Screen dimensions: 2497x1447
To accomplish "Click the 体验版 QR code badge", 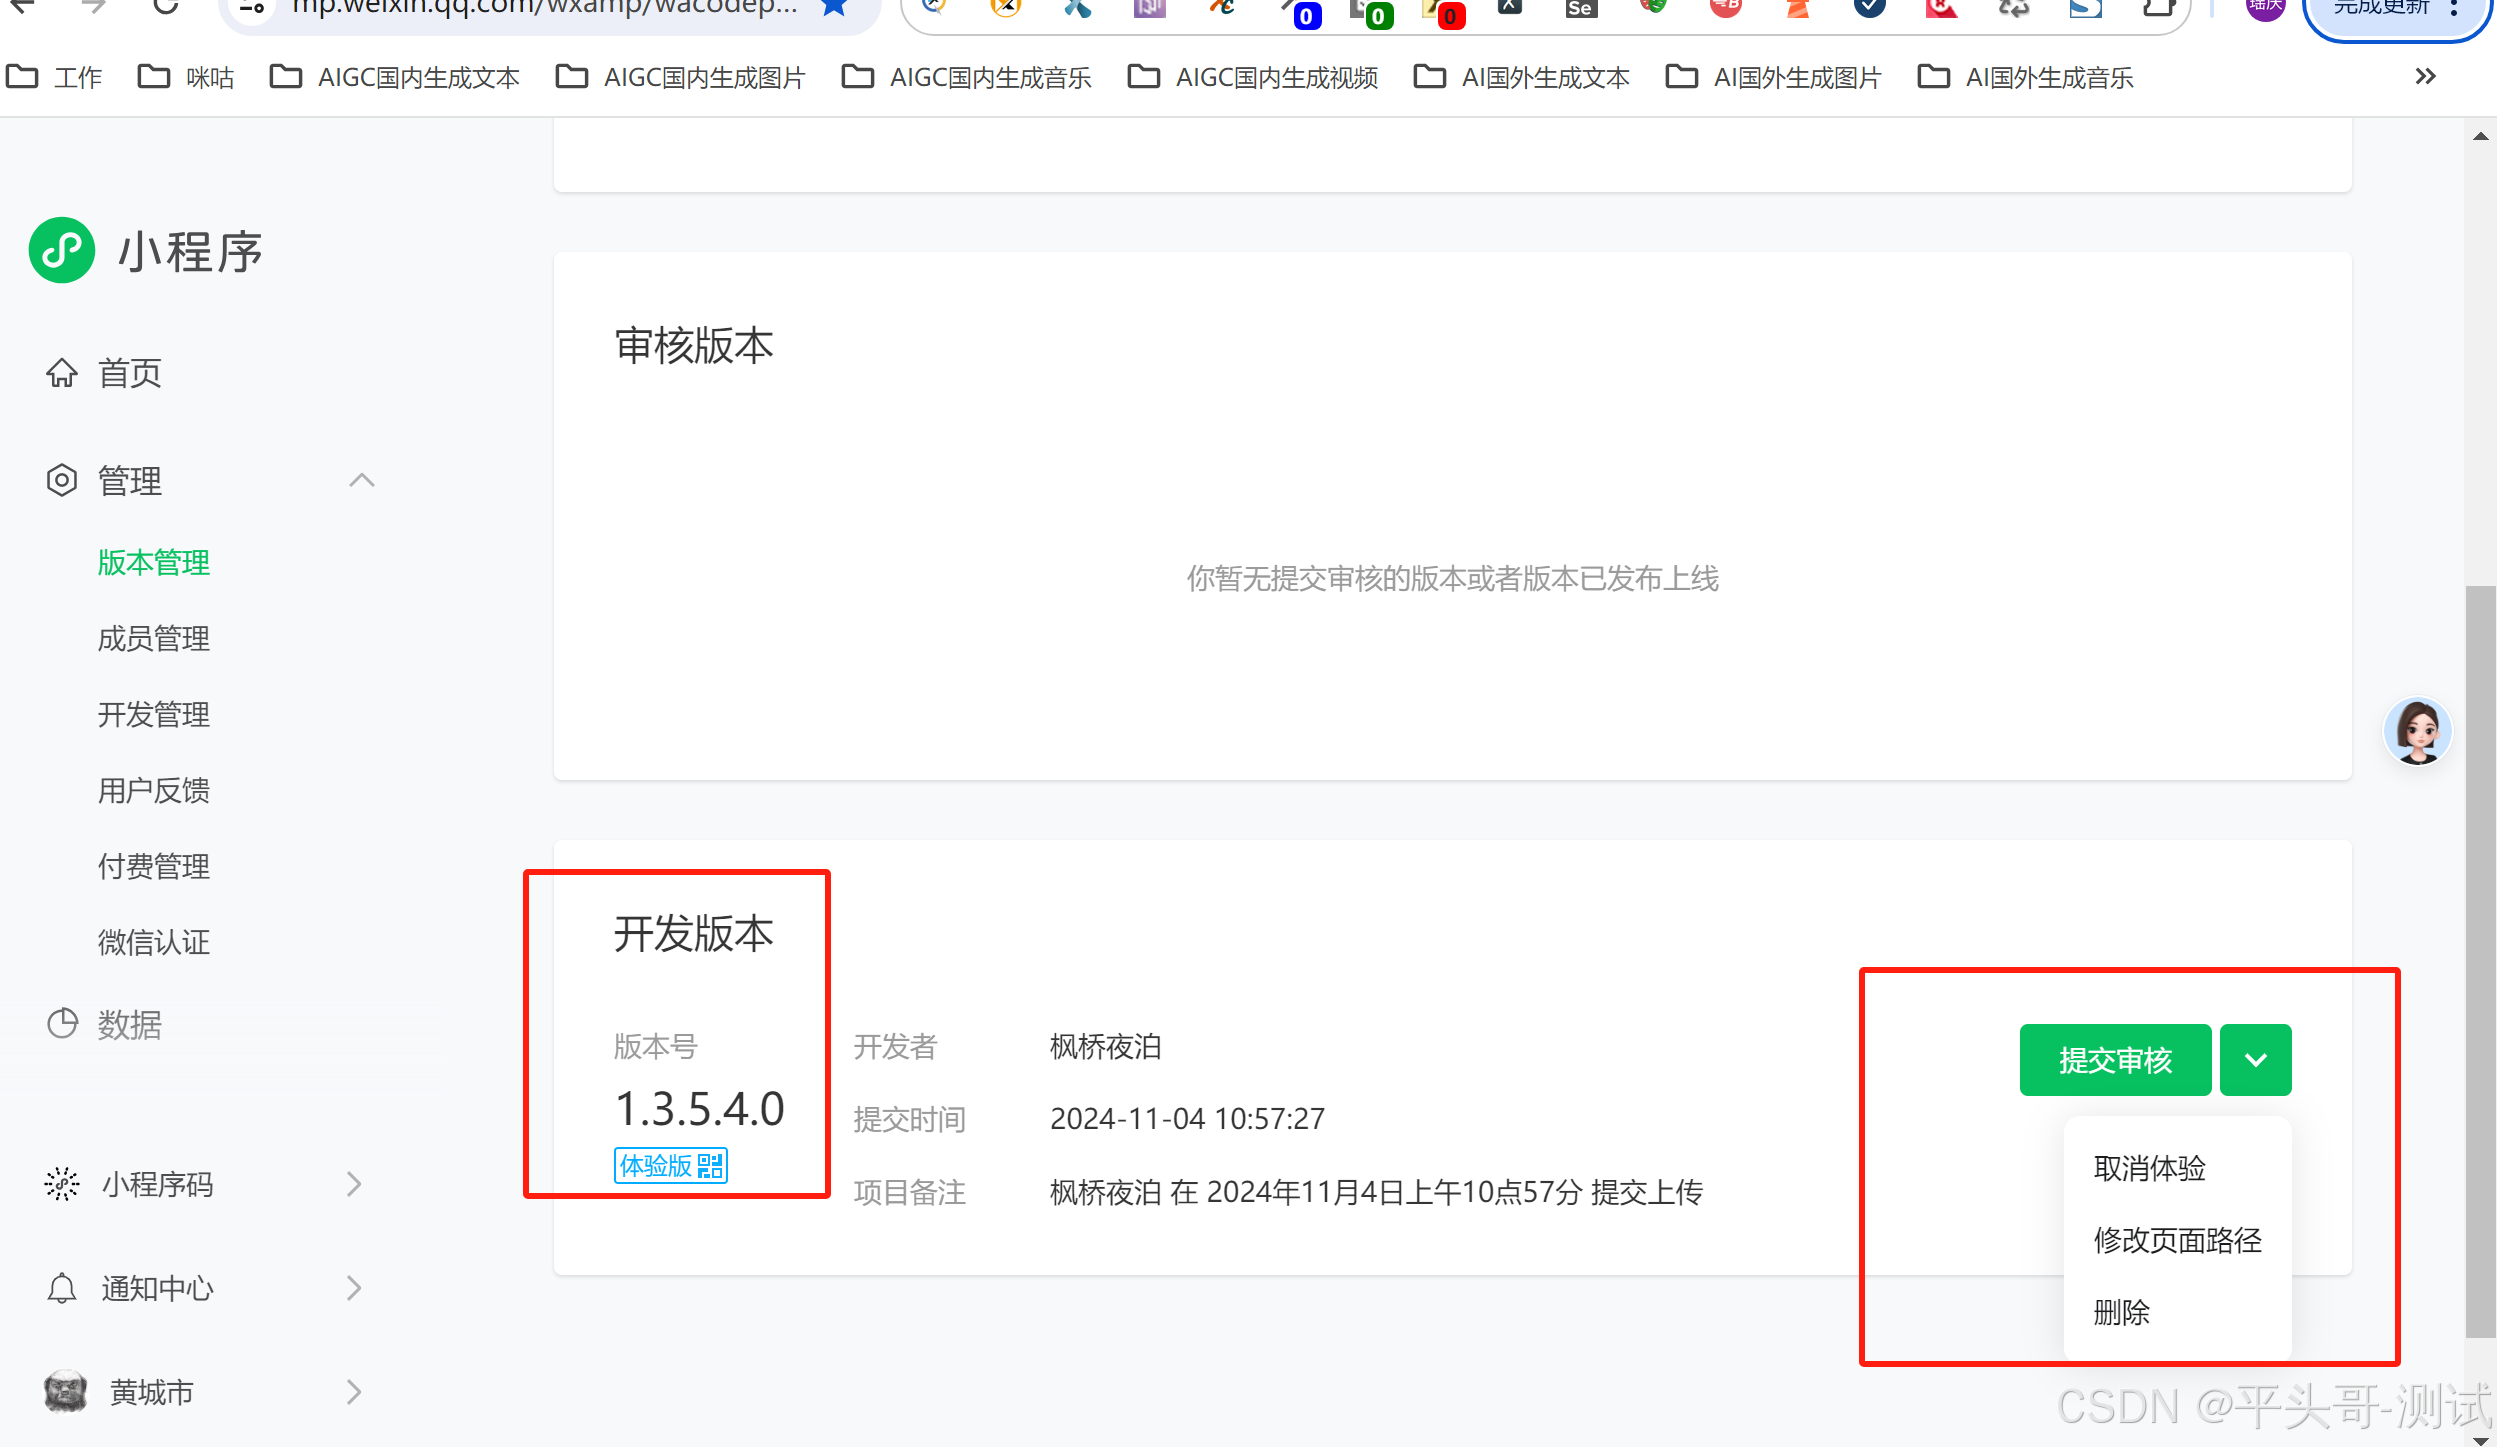I will click(670, 1166).
